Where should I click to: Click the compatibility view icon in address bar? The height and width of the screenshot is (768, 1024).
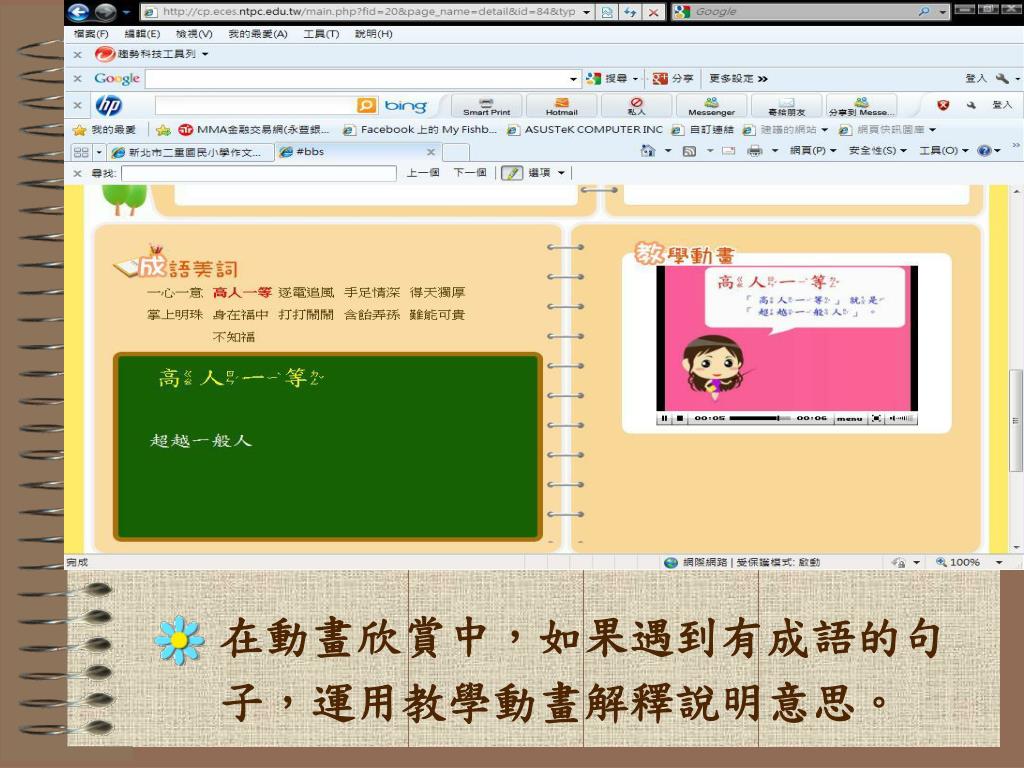click(x=607, y=12)
